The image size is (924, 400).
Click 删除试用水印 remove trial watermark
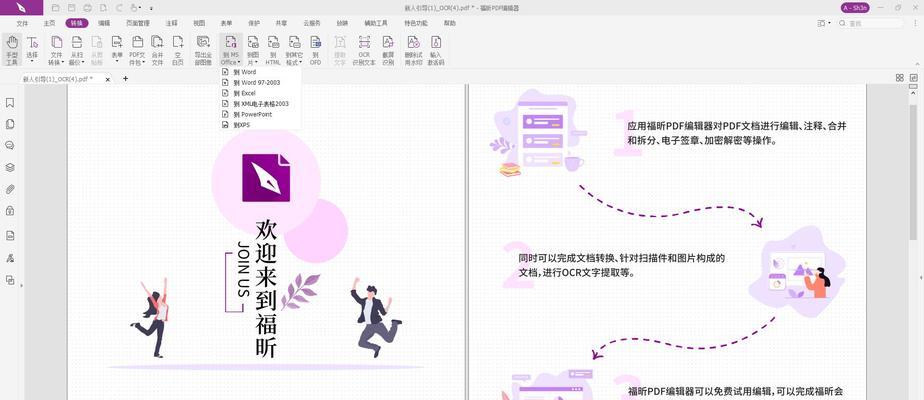pos(413,49)
